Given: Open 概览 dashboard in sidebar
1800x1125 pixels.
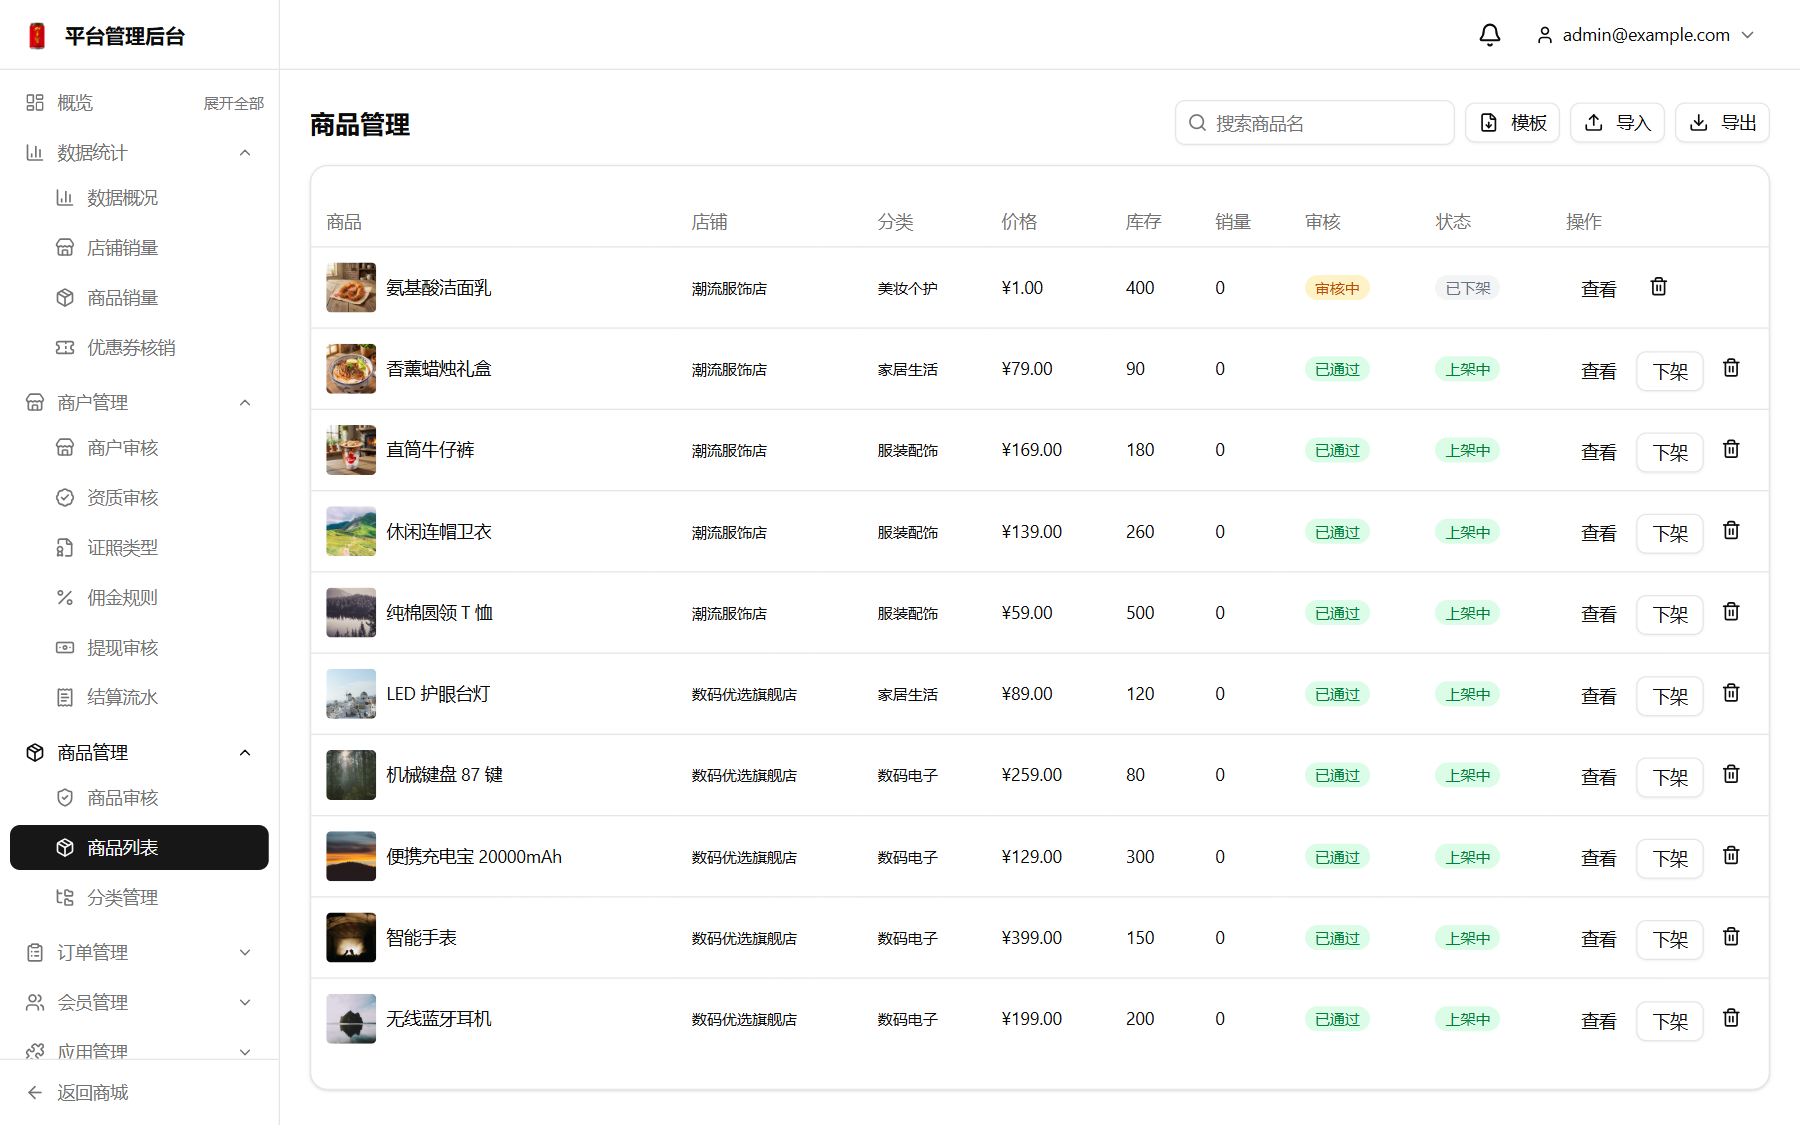Looking at the screenshot, I should tap(75, 103).
